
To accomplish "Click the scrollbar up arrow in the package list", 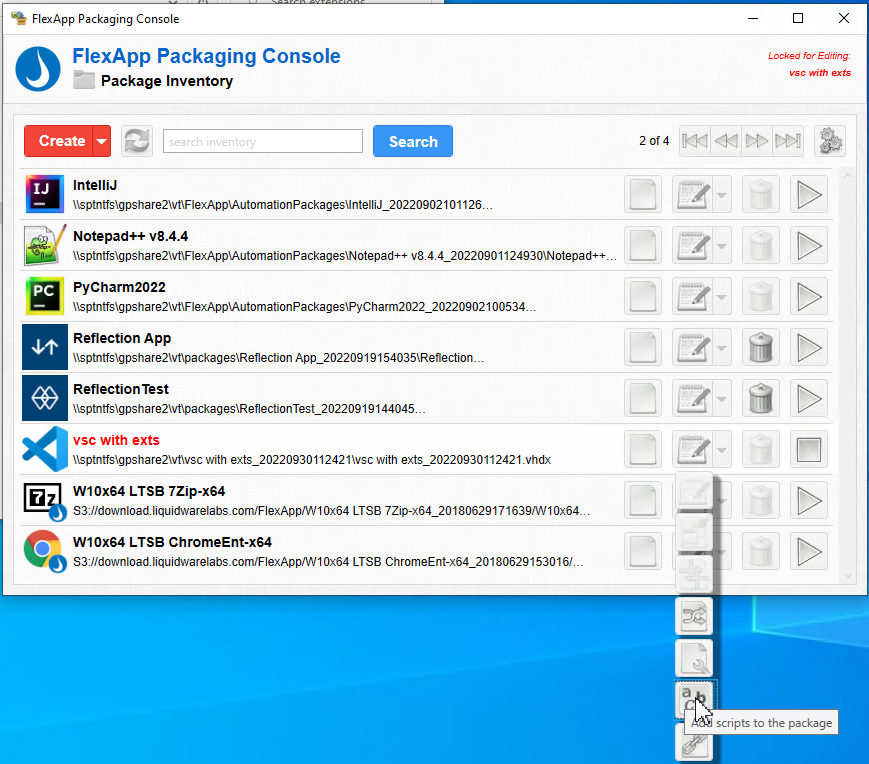I will pyautogui.click(x=847, y=176).
